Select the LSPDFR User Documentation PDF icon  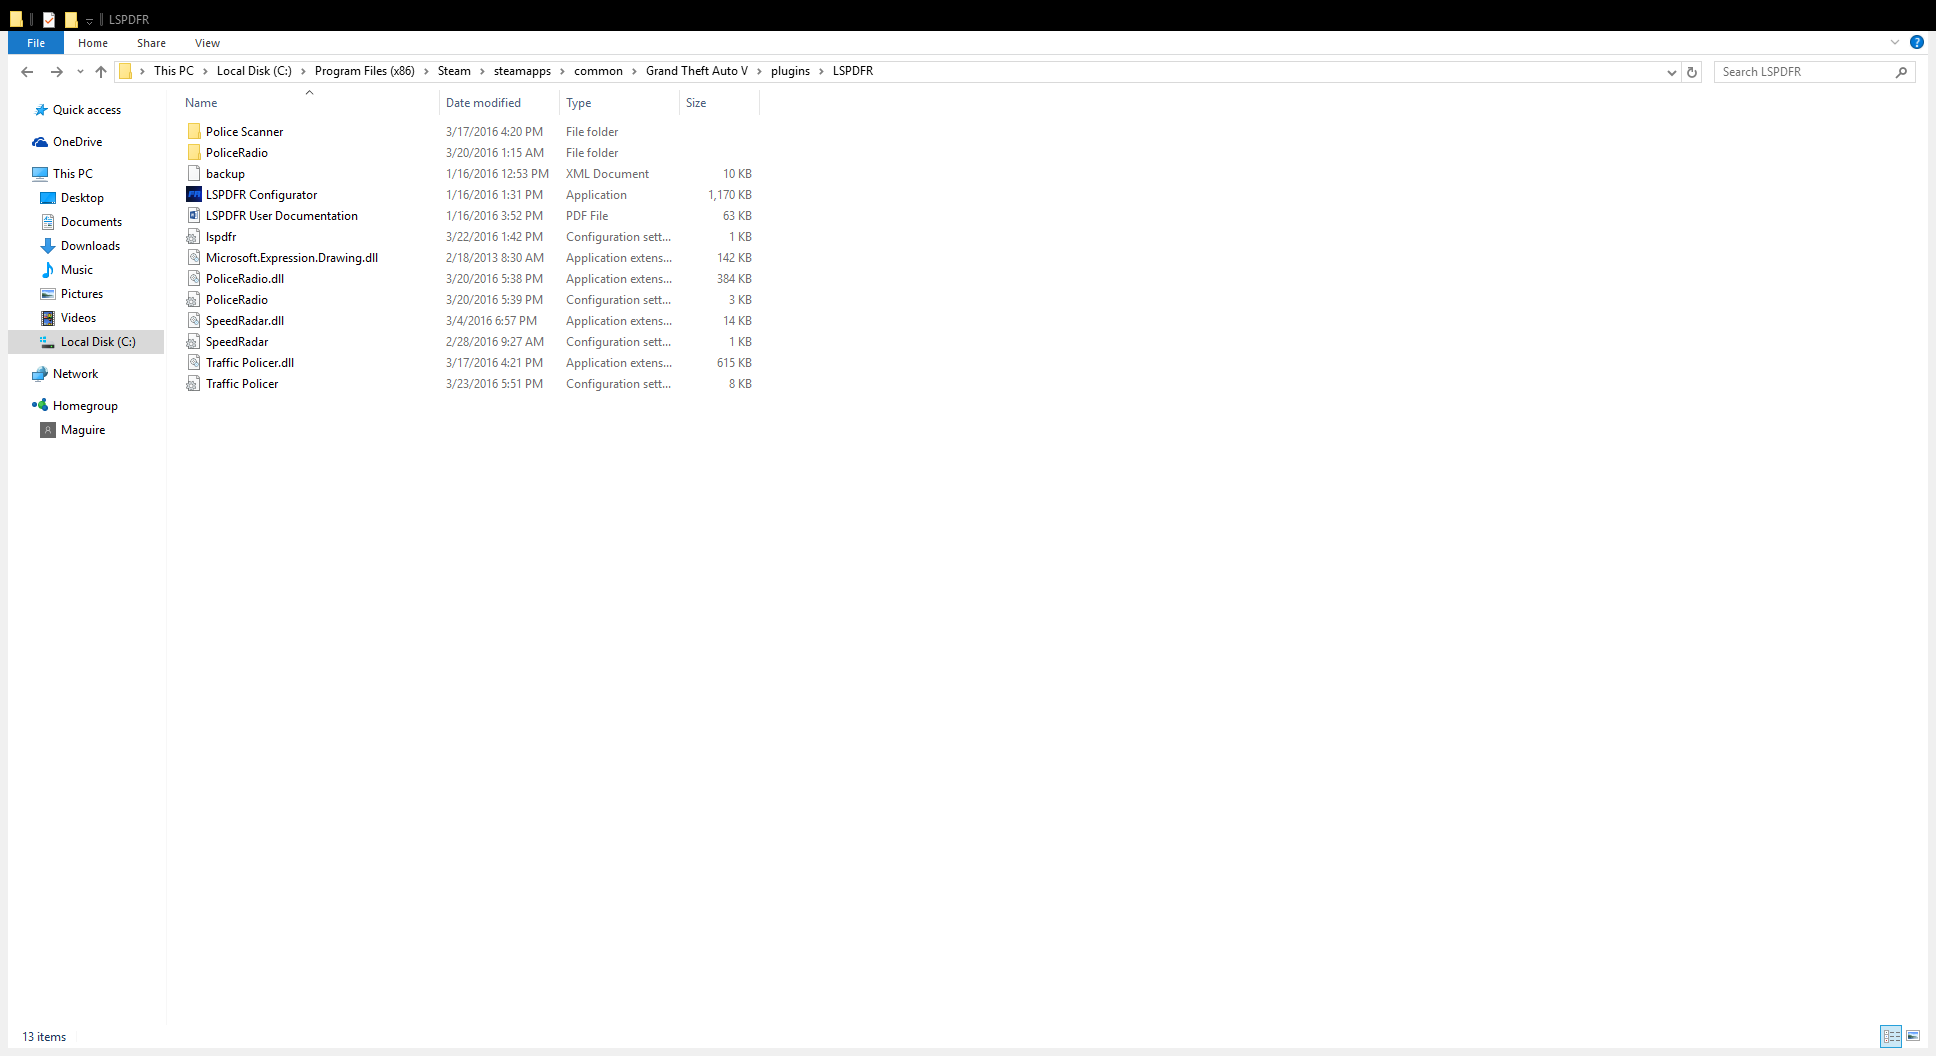pyautogui.click(x=194, y=216)
